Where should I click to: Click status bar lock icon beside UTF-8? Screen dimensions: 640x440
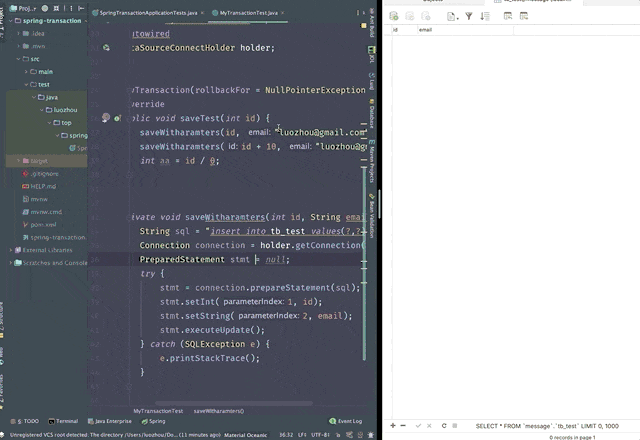(x=338, y=435)
